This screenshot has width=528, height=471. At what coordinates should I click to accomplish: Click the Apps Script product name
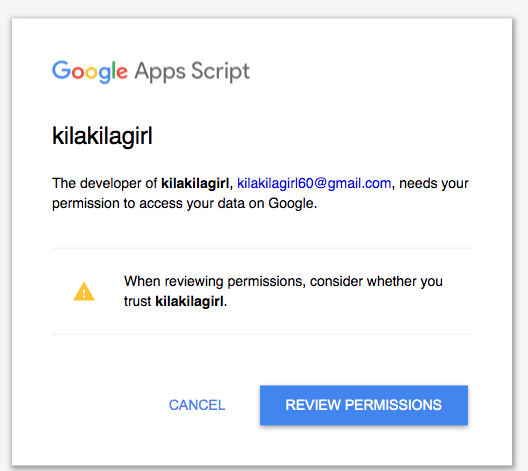(x=192, y=72)
